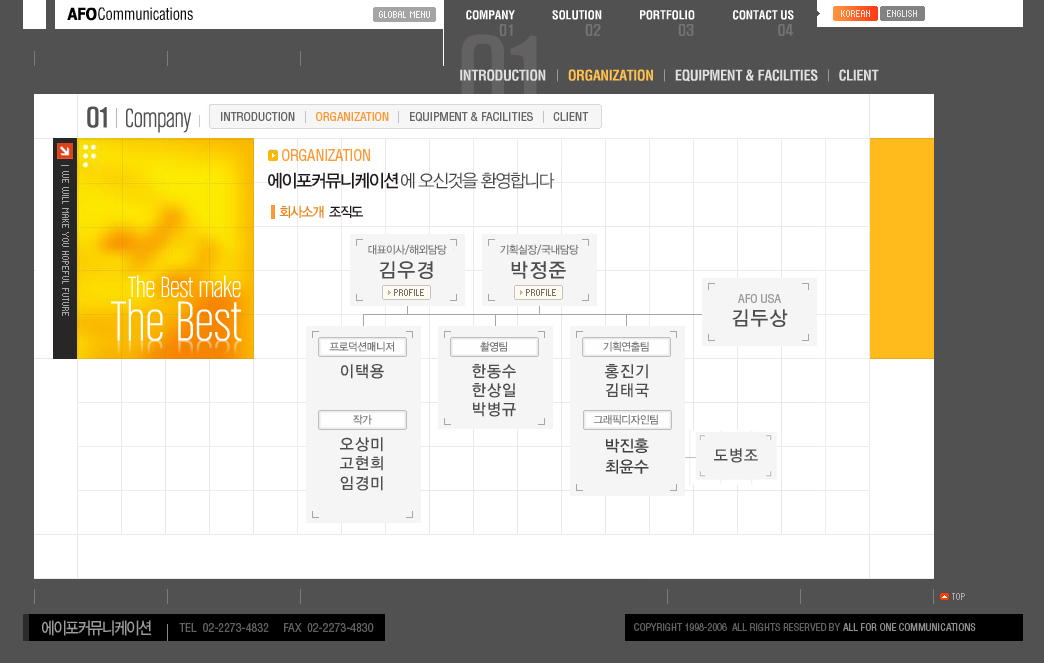Select INTRODUCTION in the dark submenu
The image size is (1044, 663).
click(x=502, y=75)
